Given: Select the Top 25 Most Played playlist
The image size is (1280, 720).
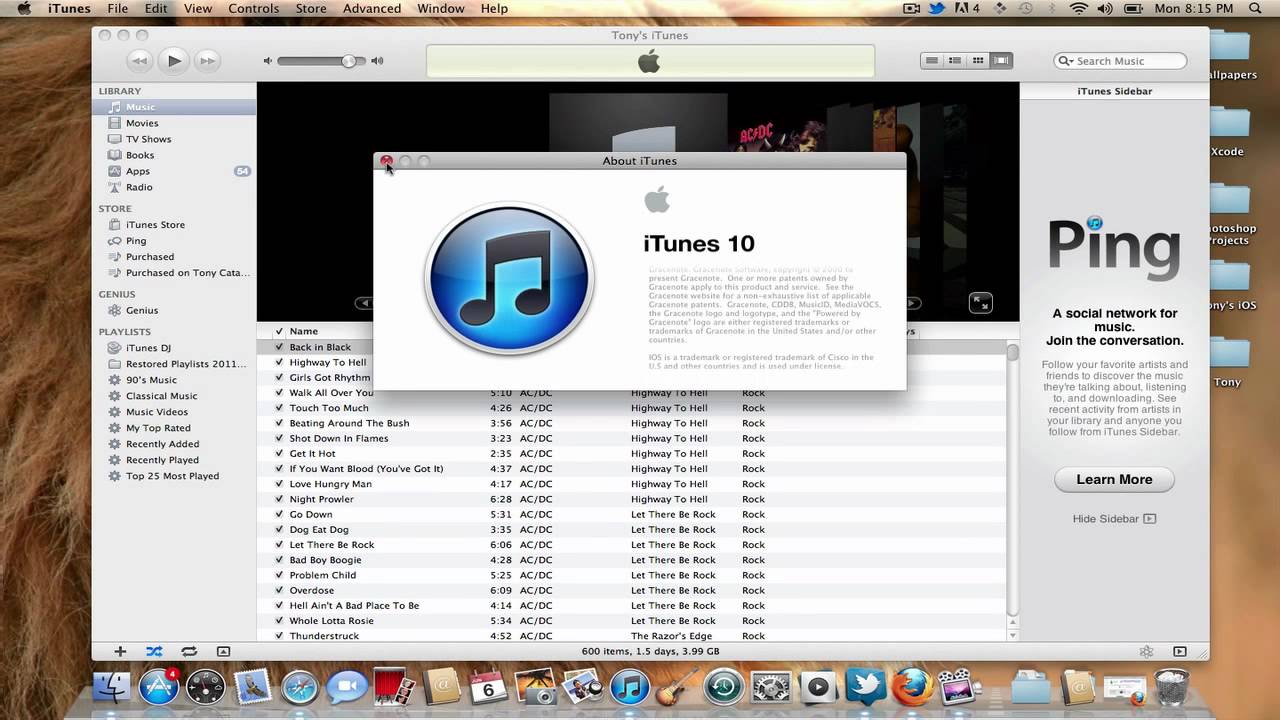Looking at the screenshot, I should pos(174,476).
